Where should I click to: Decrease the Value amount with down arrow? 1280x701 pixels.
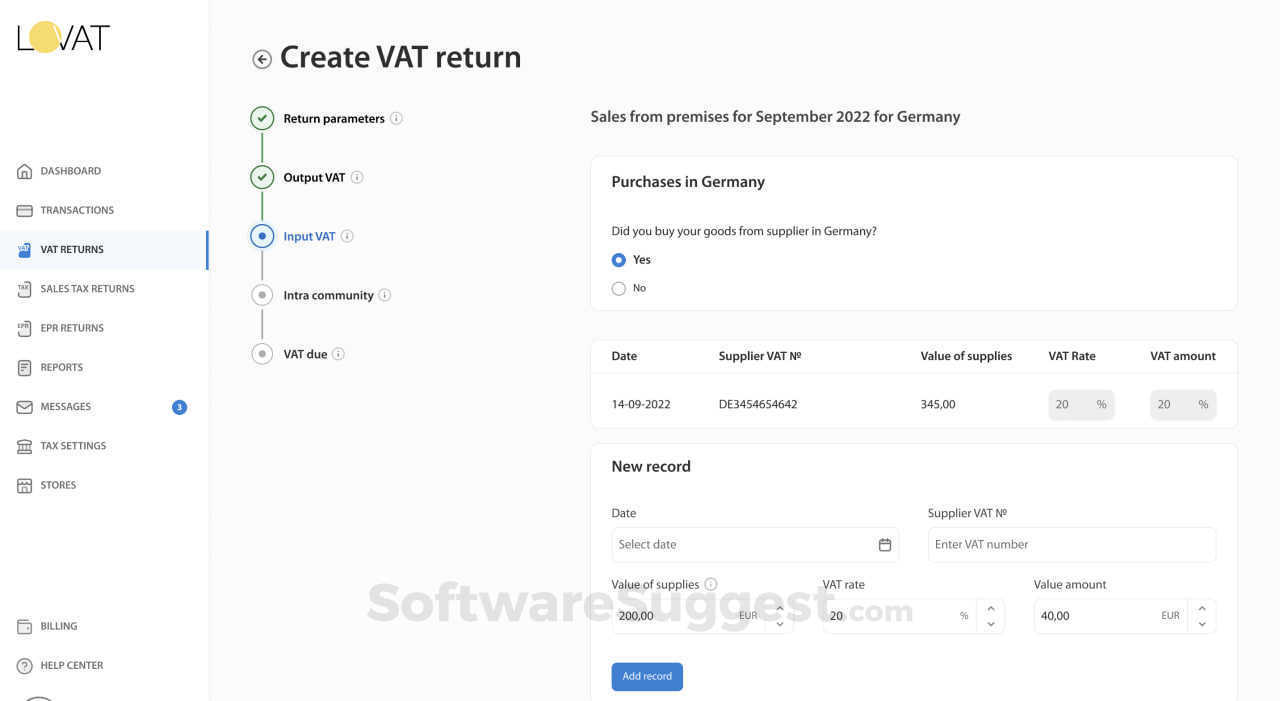pyautogui.click(x=1202, y=624)
